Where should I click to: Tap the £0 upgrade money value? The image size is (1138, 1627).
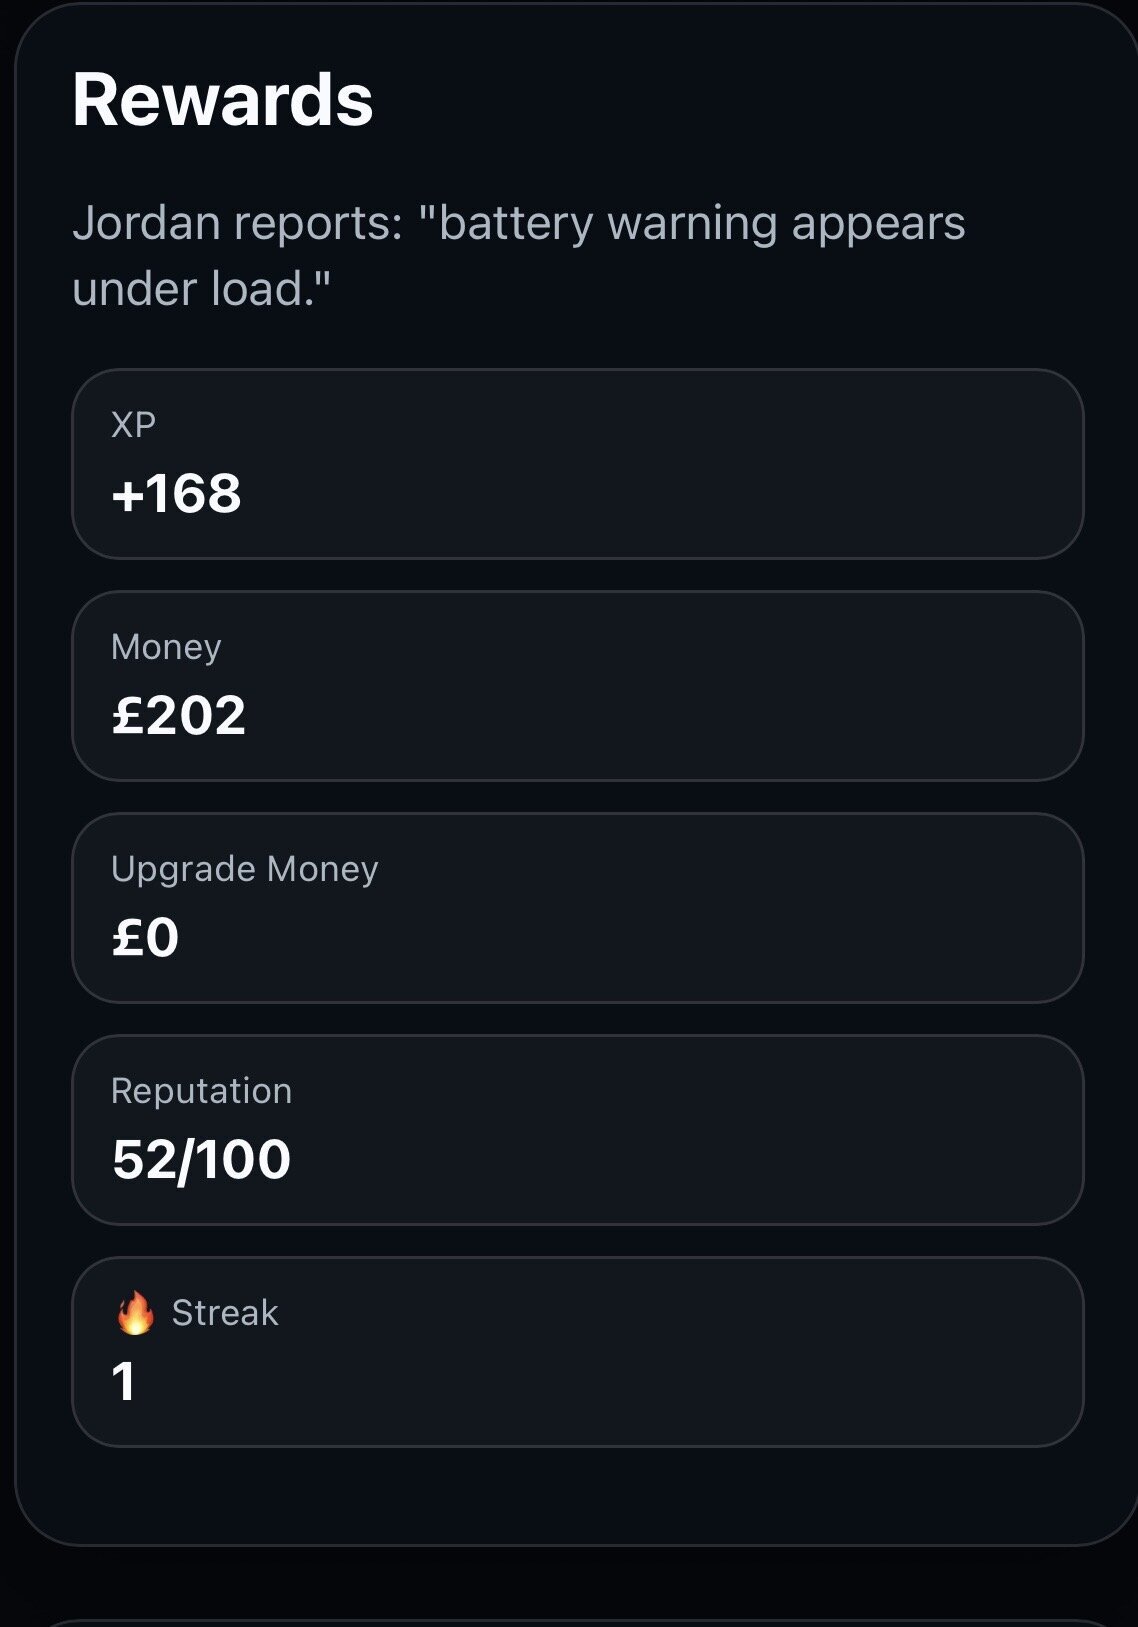tap(145, 937)
